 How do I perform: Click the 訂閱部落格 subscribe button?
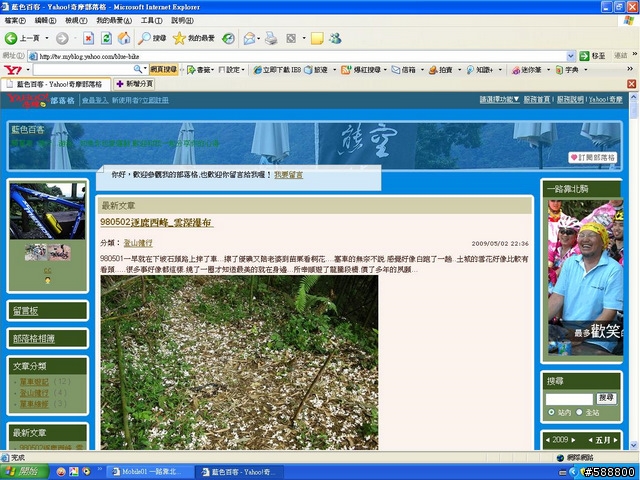point(592,158)
